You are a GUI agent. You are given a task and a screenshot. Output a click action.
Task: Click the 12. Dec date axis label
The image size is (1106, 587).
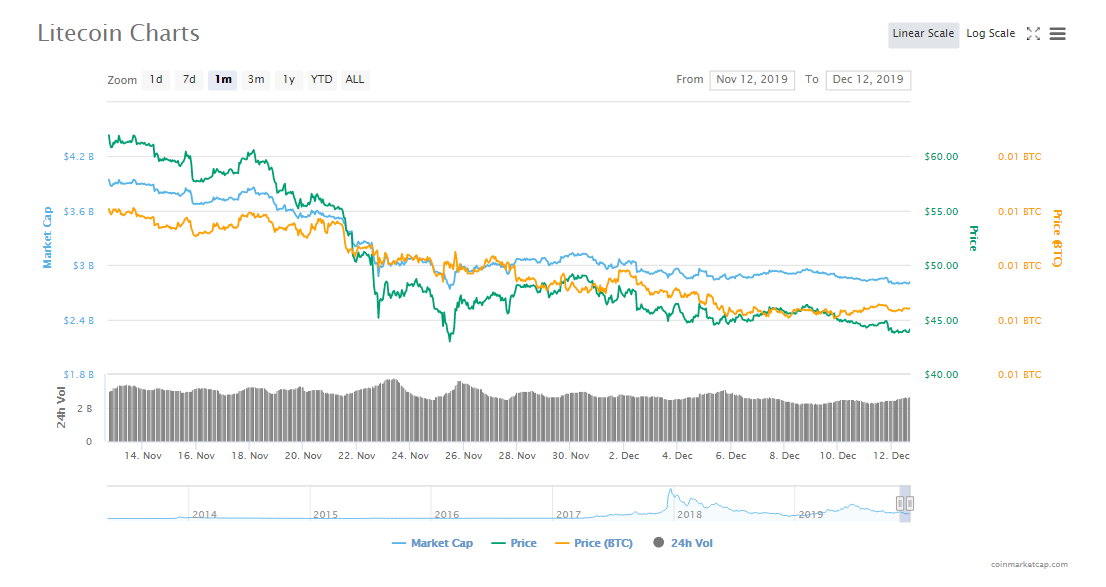point(891,456)
